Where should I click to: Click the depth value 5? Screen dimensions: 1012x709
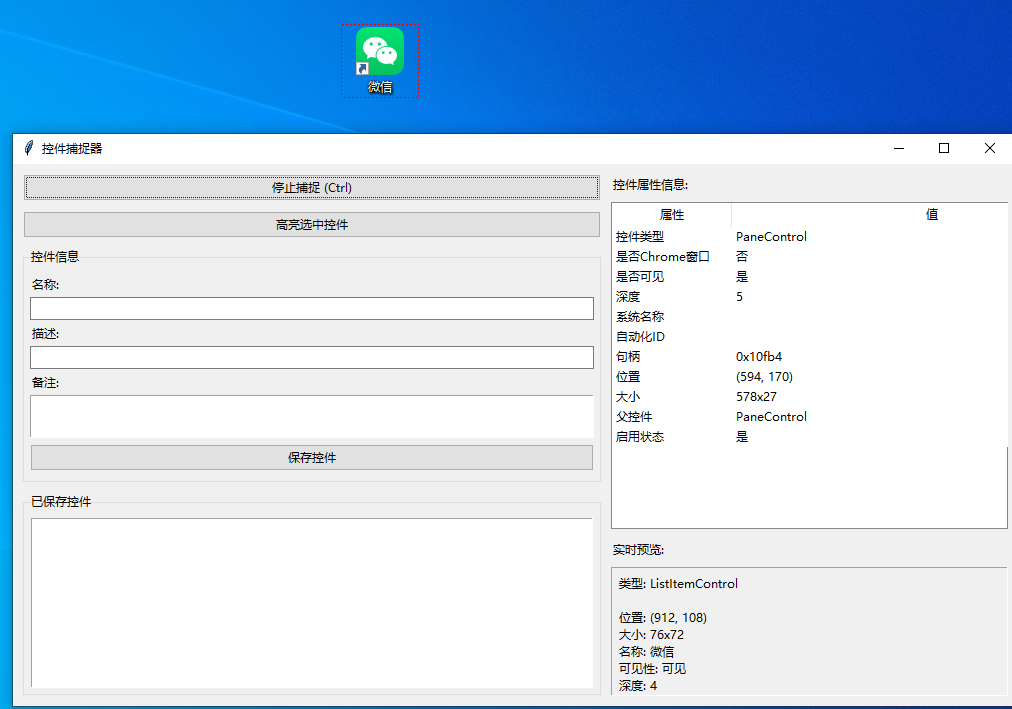pyautogui.click(x=740, y=297)
